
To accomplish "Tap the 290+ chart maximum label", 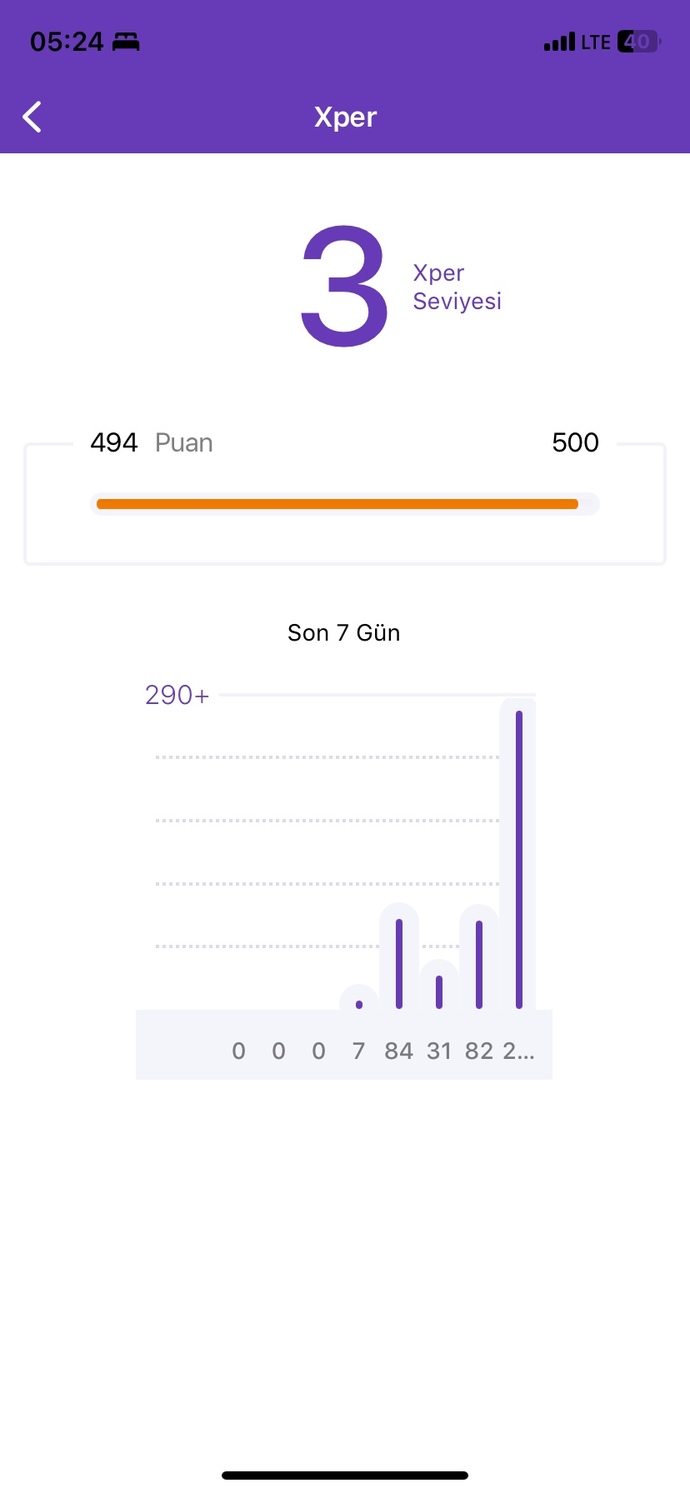I will tap(177, 695).
